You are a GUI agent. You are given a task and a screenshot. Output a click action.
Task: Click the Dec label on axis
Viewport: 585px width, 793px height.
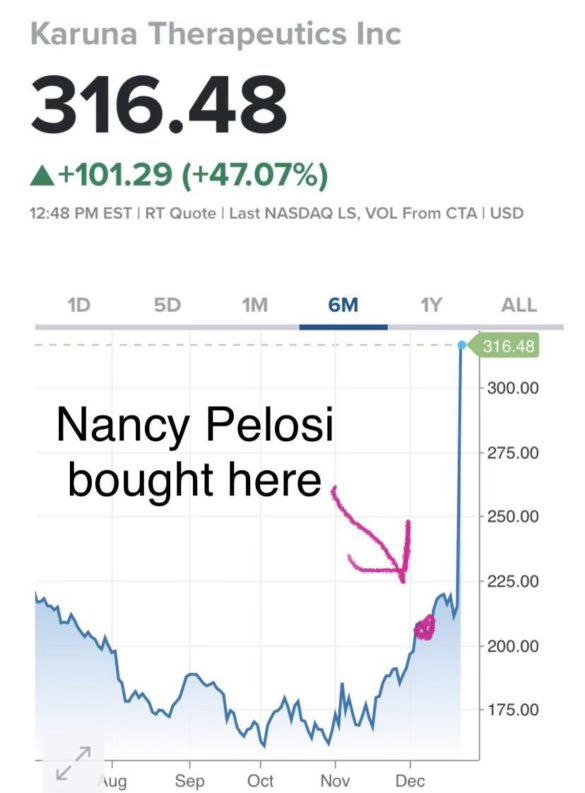pos(410,780)
